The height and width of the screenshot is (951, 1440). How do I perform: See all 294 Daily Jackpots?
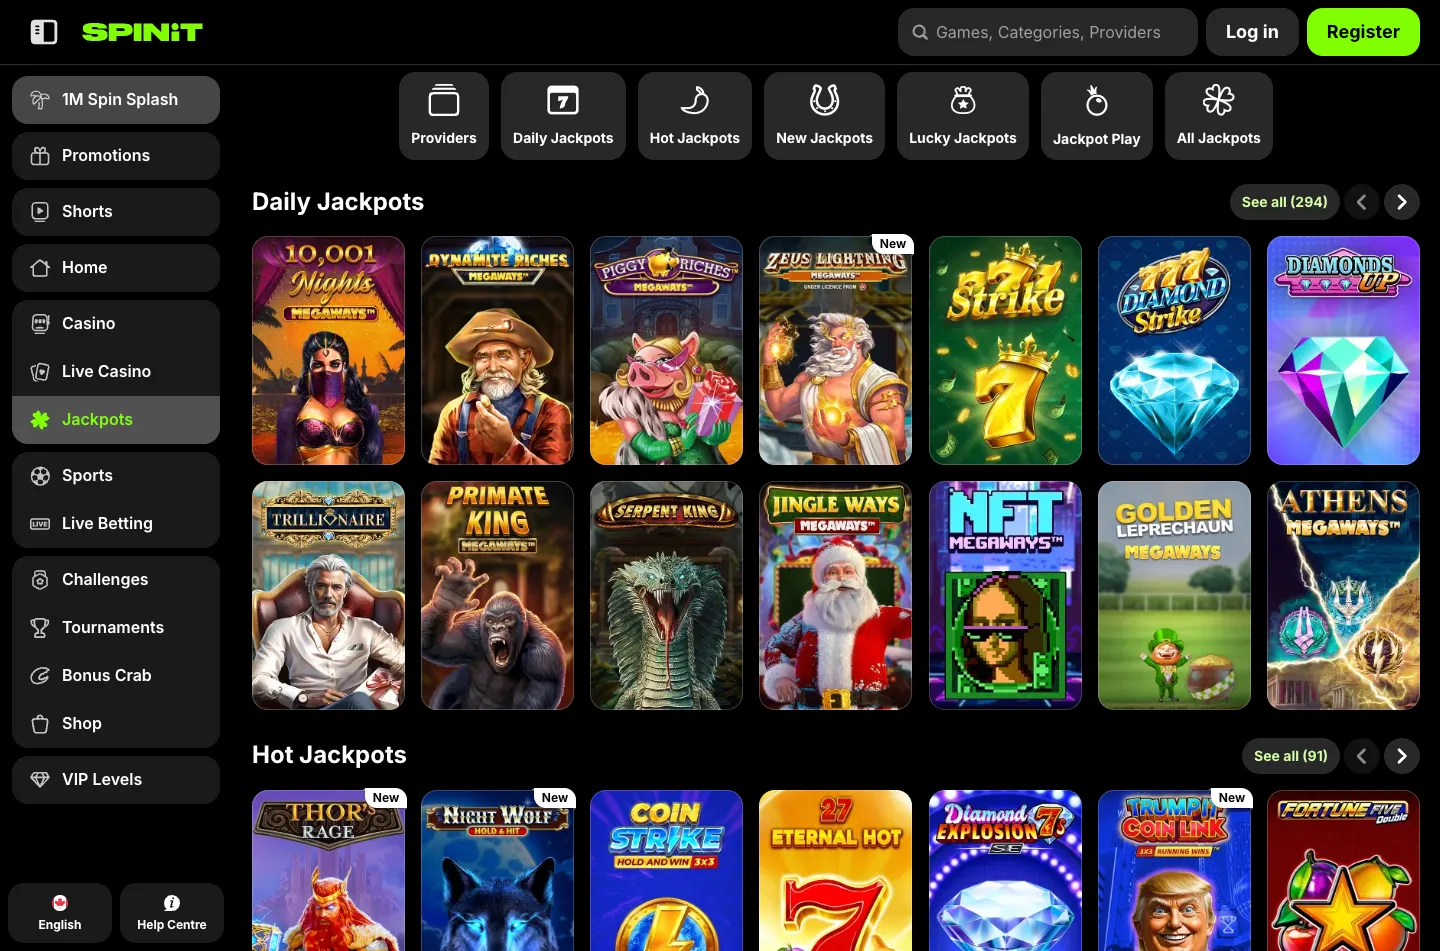coord(1284,202)
